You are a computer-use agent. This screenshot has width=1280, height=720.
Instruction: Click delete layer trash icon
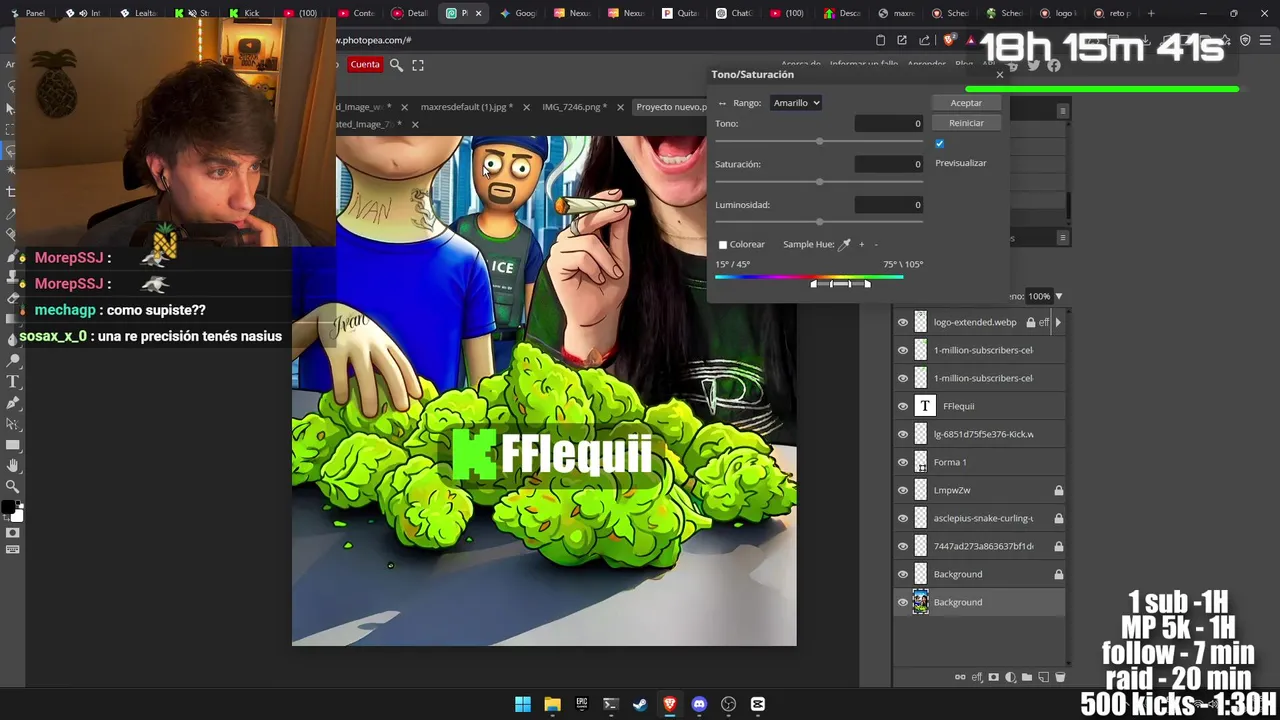click(1060, 677)
